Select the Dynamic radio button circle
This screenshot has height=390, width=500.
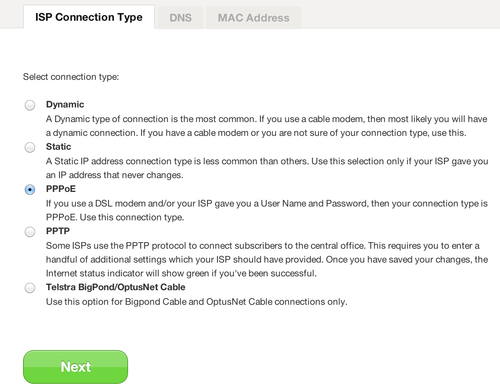point(30,105)
